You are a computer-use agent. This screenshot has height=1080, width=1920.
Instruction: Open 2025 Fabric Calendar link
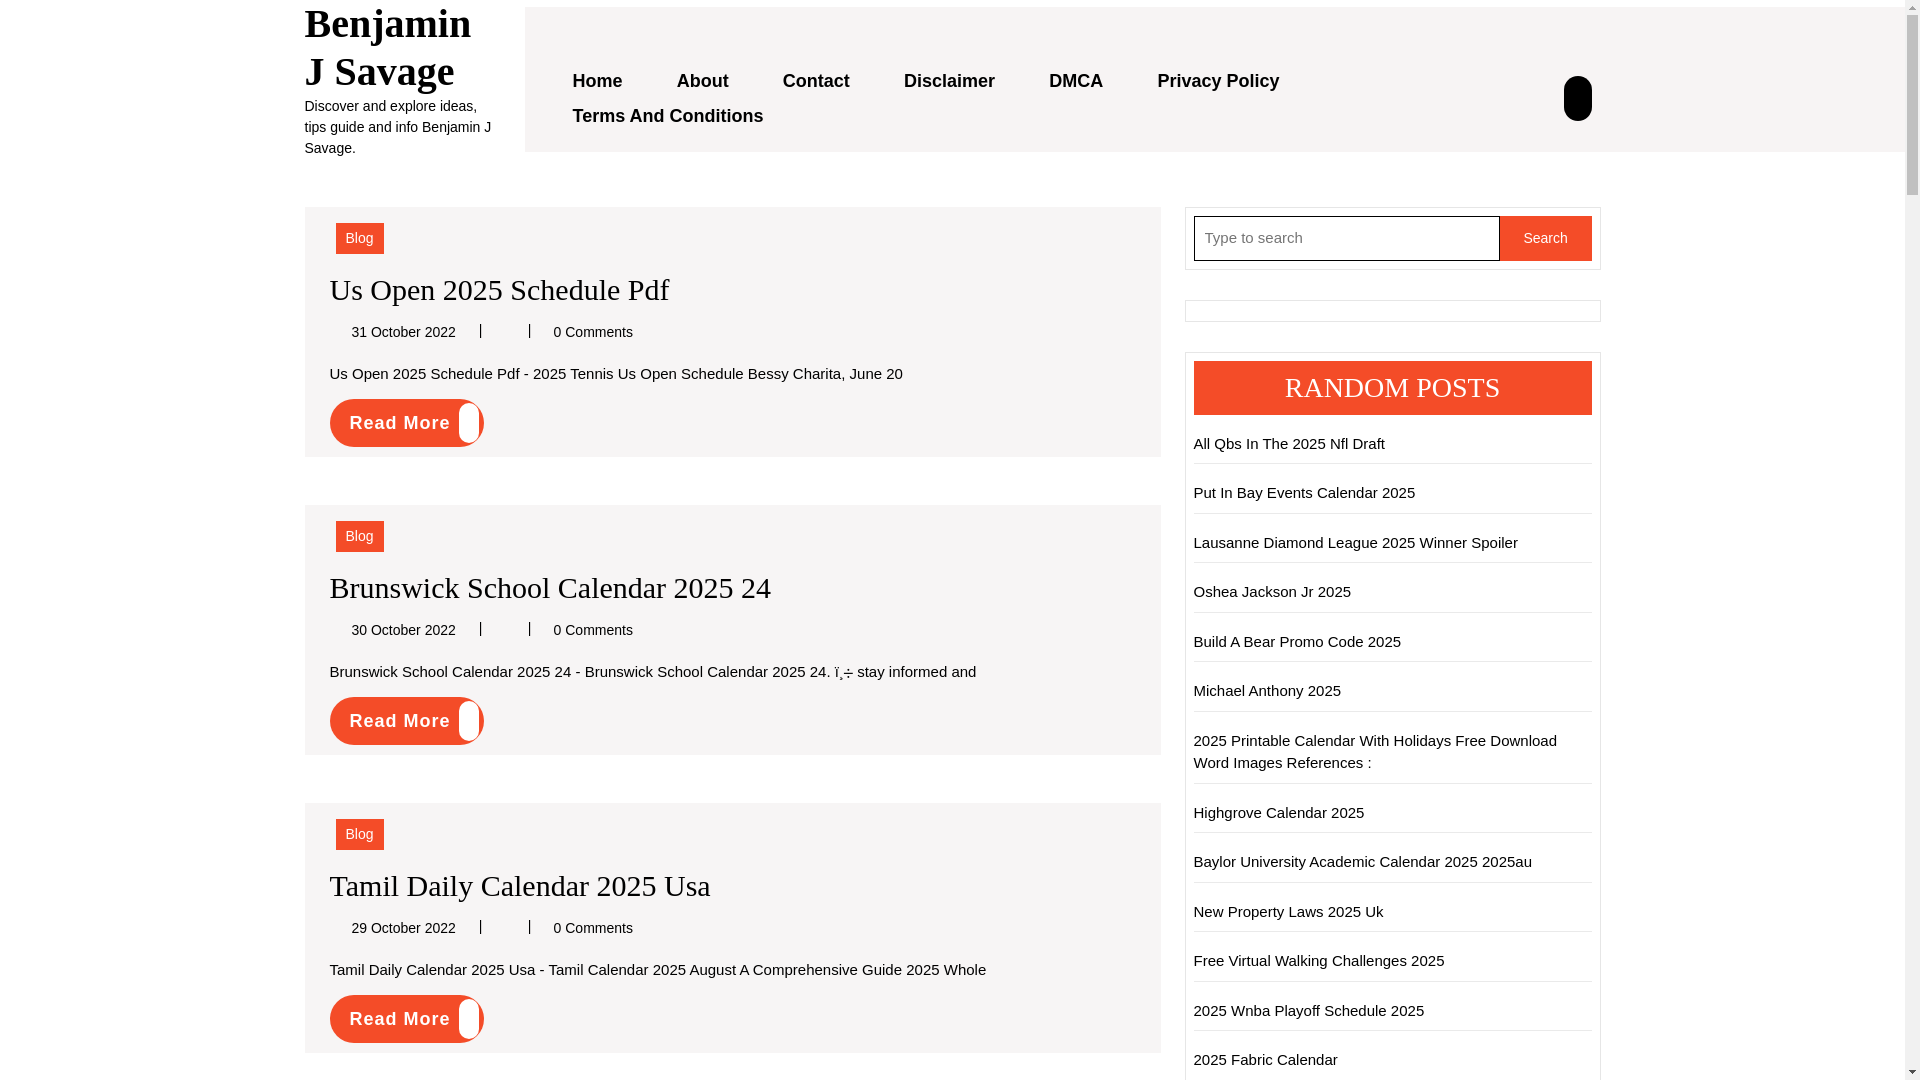click(x=1265, y=1060)
